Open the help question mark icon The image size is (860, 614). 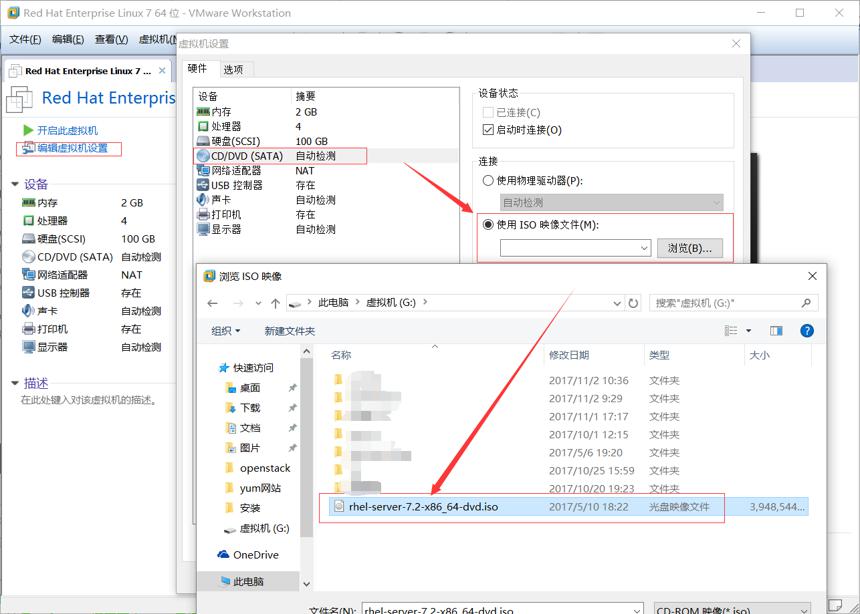click(x=807, y=330)
